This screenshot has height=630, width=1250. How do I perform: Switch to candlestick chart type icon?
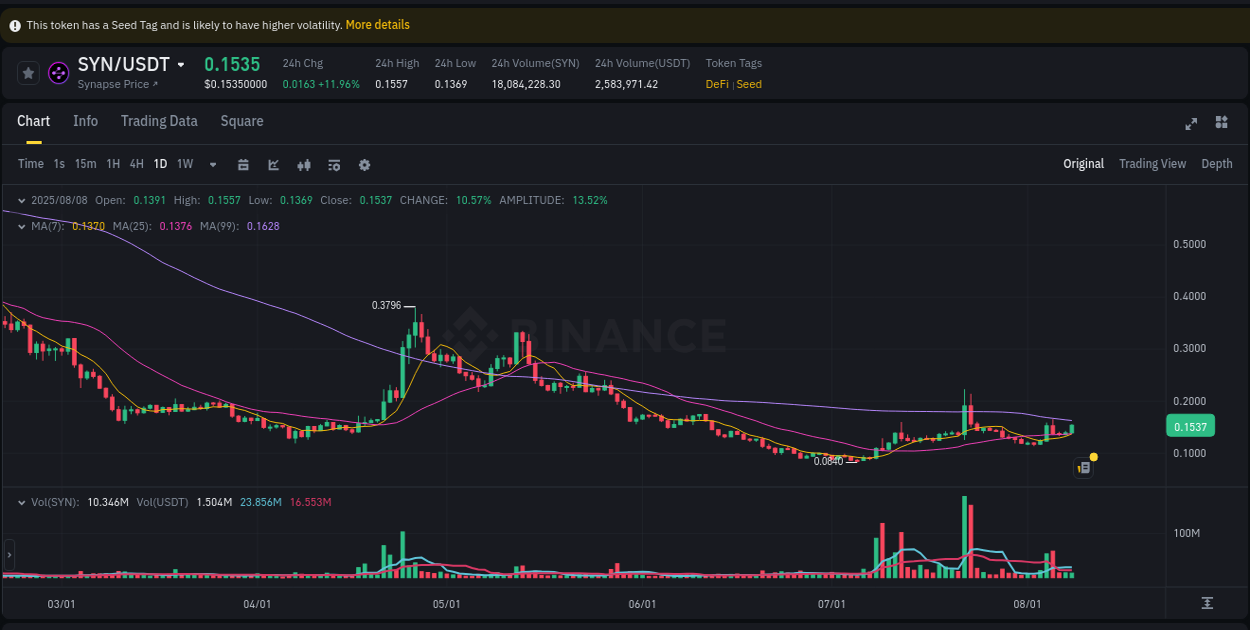point(304,164)
